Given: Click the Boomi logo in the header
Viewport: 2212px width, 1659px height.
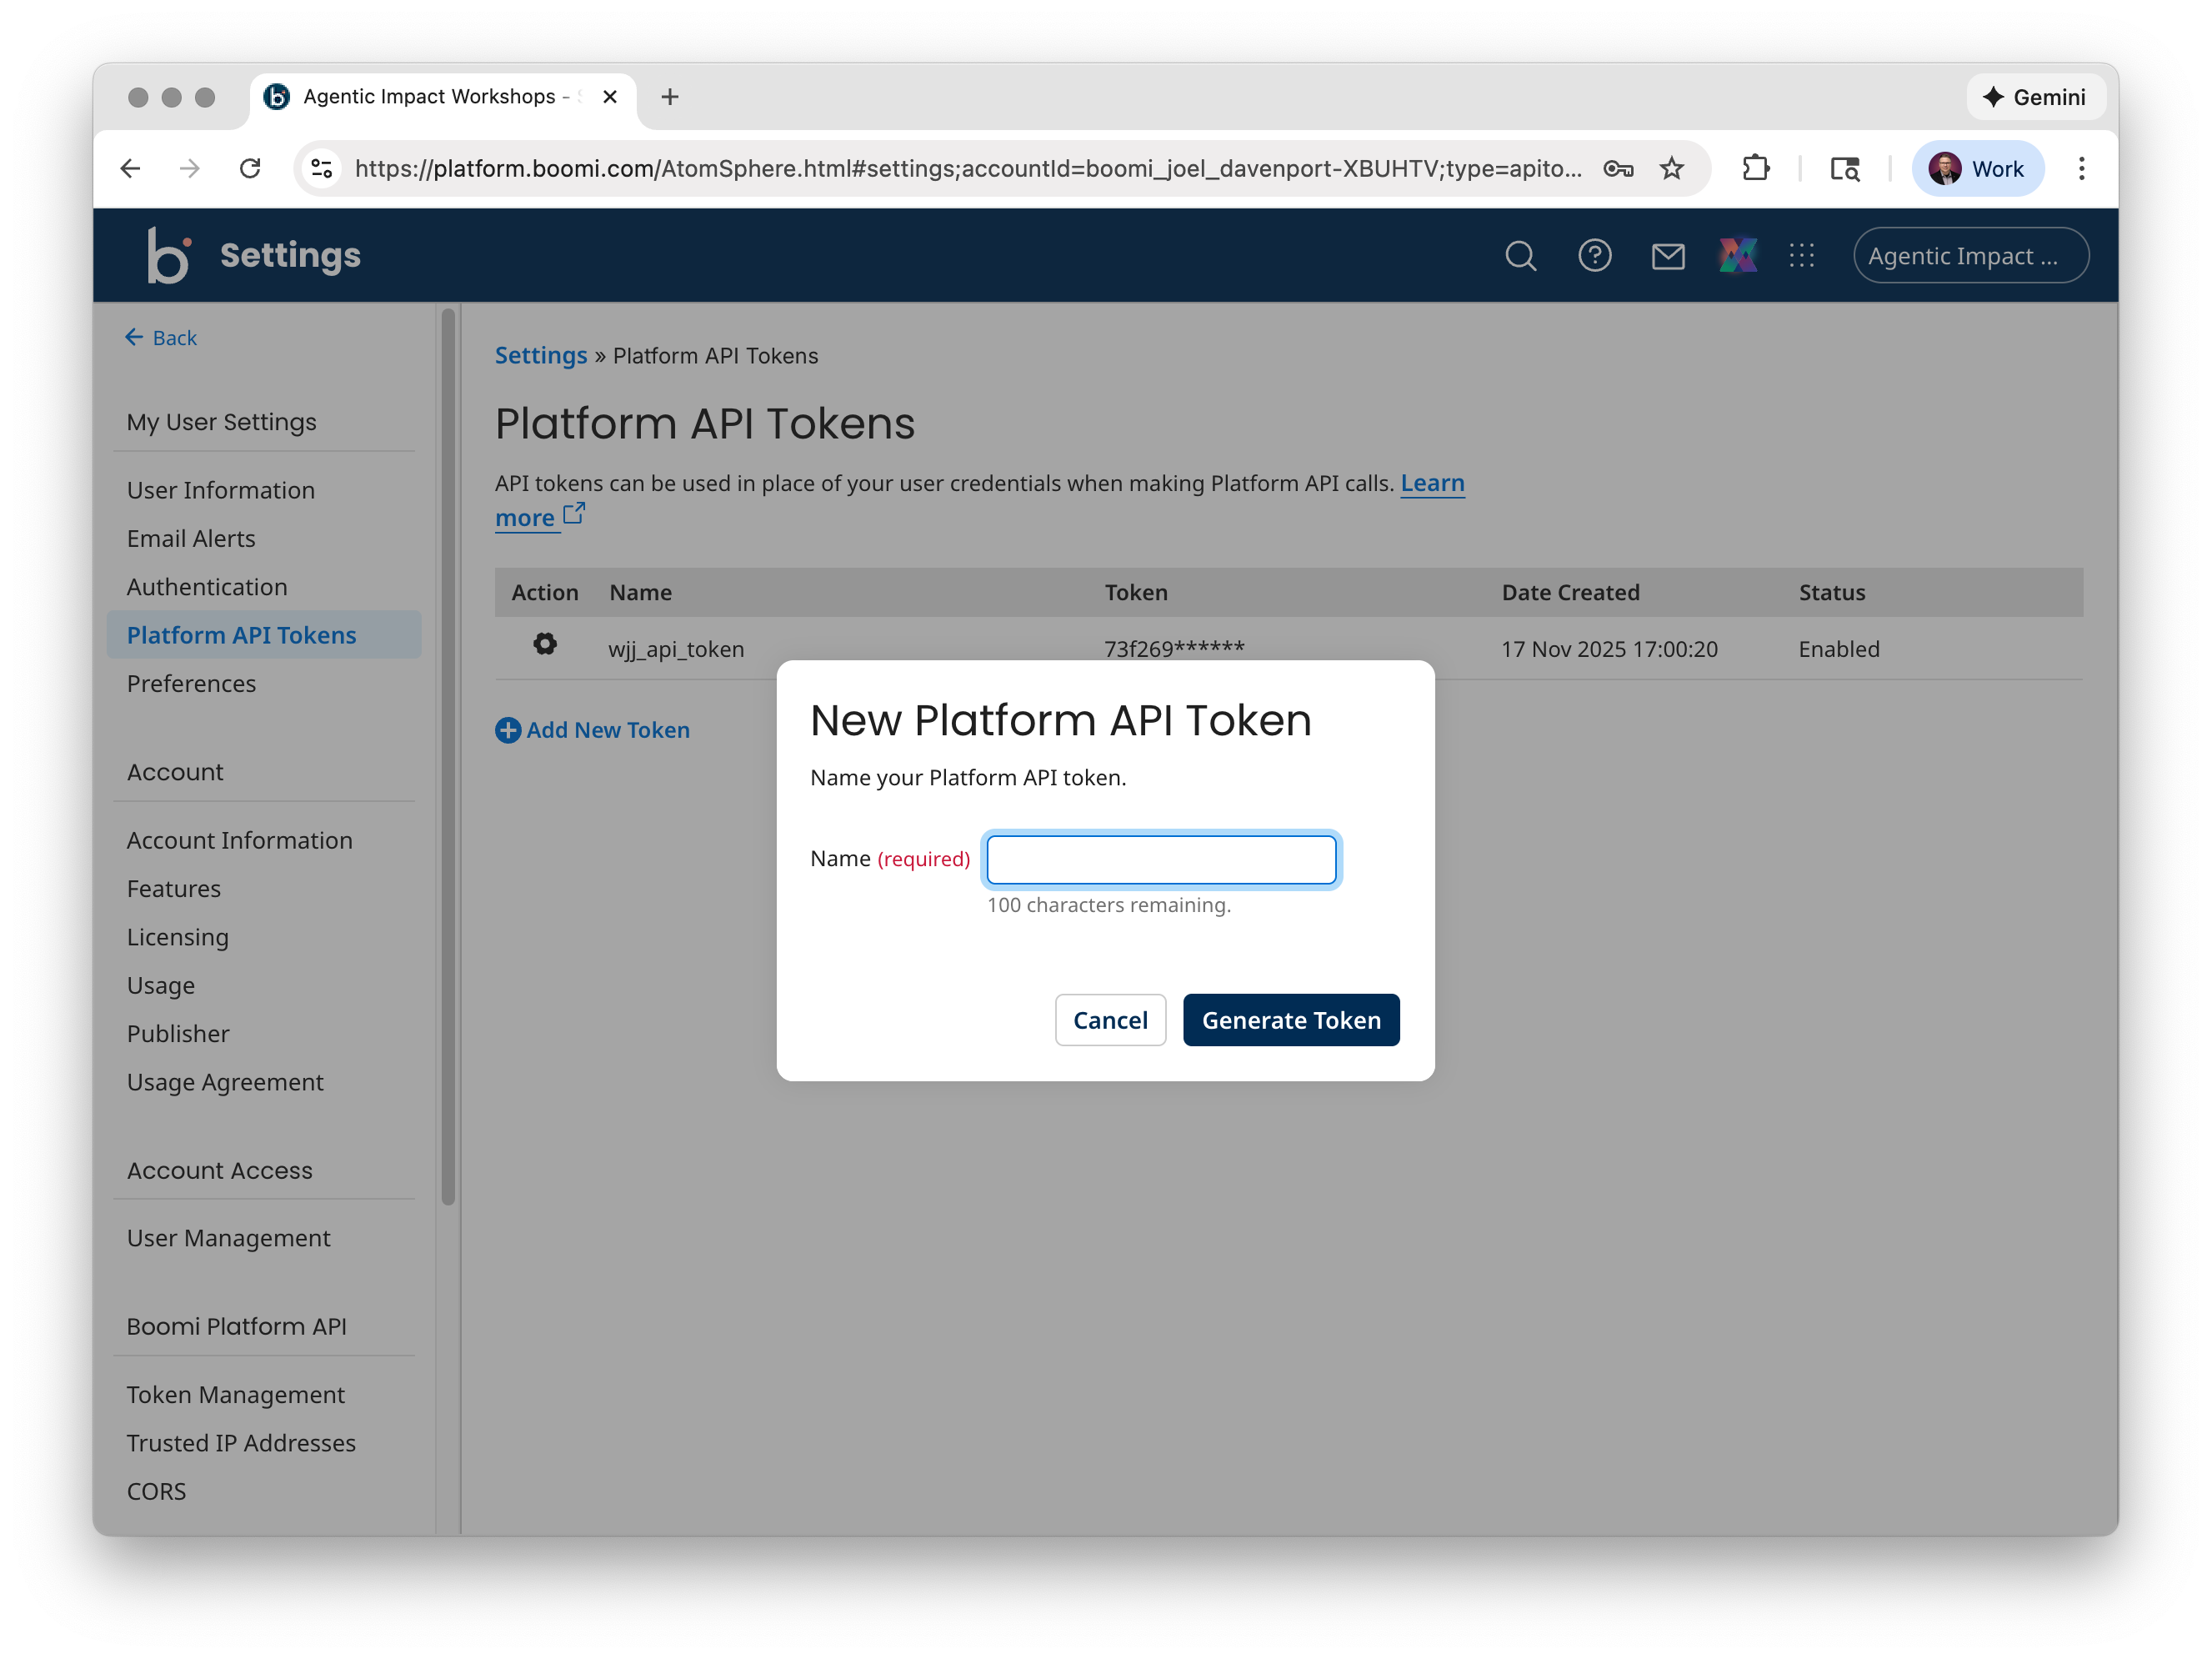Looking at the screenshot, I should [168, 255].
